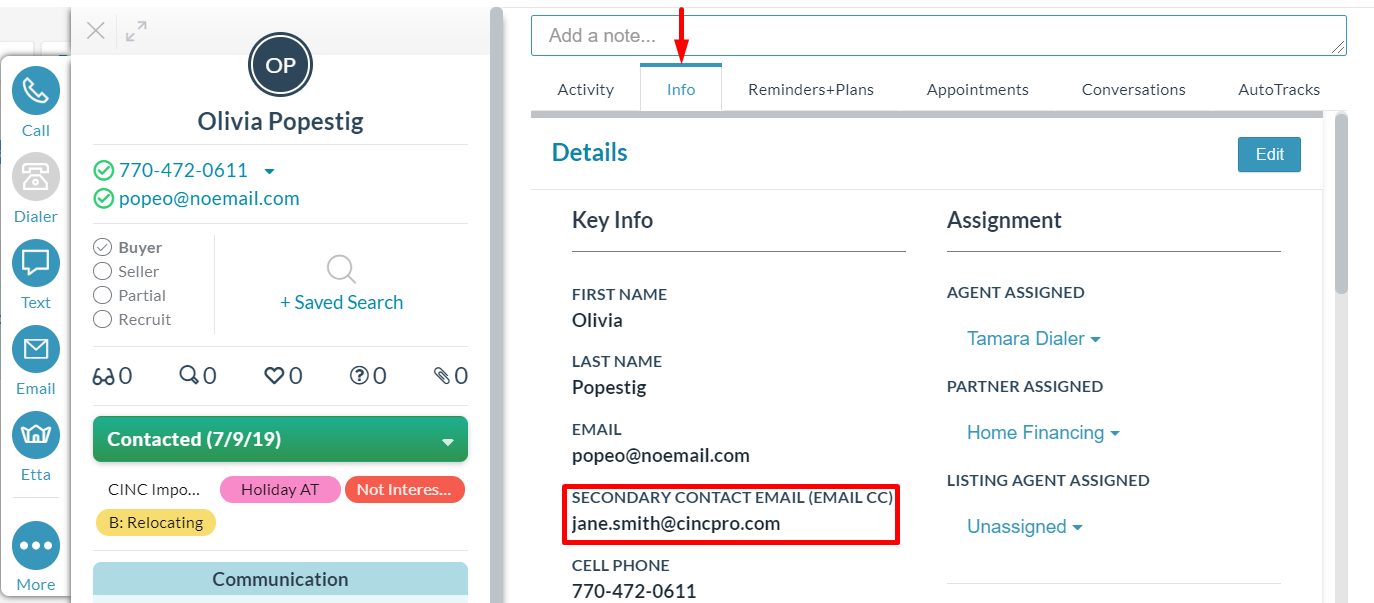Switch to the Activity tab

pyautogui.click(x=585, y=90)
